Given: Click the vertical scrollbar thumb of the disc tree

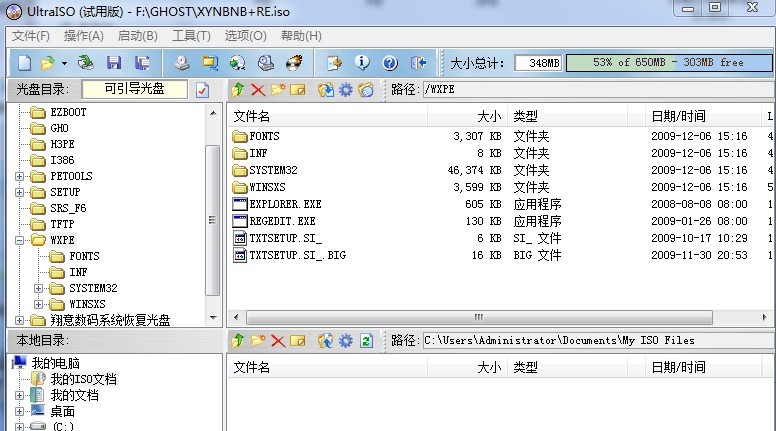Looking at the screenshot, I should point(212,220).
